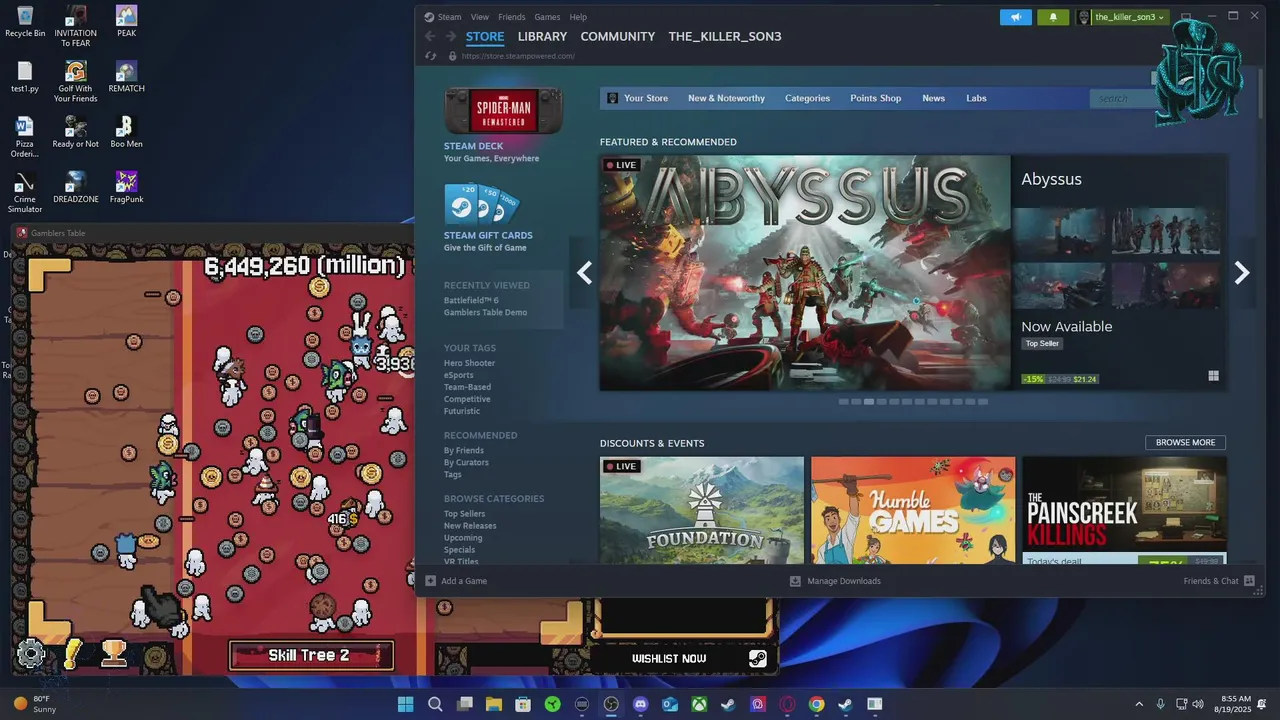The image size is (1280, 720).
Task: Launch PEAK desktop shortcut
Action: (126, 21)
